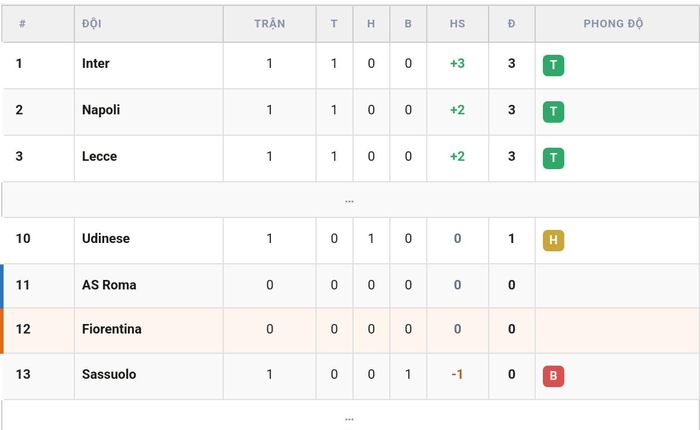Click Inter's green T form badge
Screen dimensions: 700x430
click(553, 65)
